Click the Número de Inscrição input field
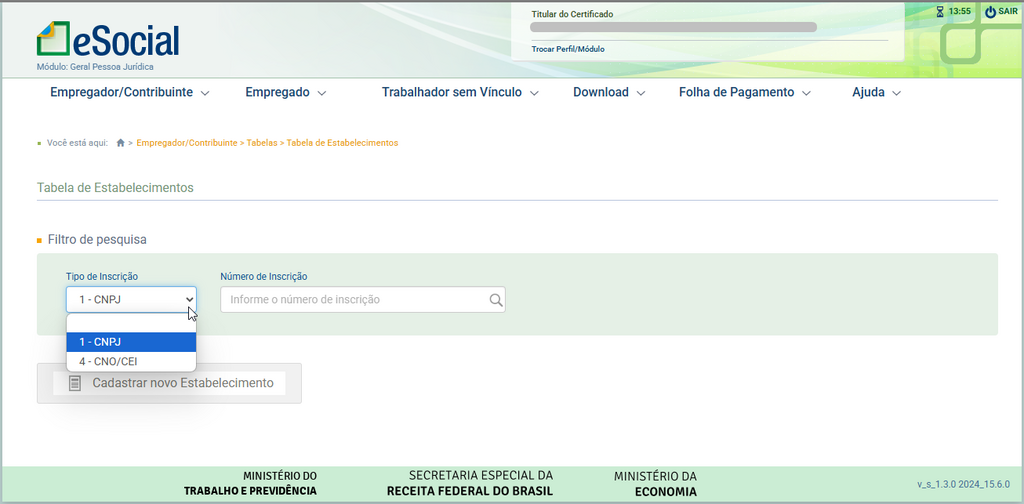 [x=353, y=300]
